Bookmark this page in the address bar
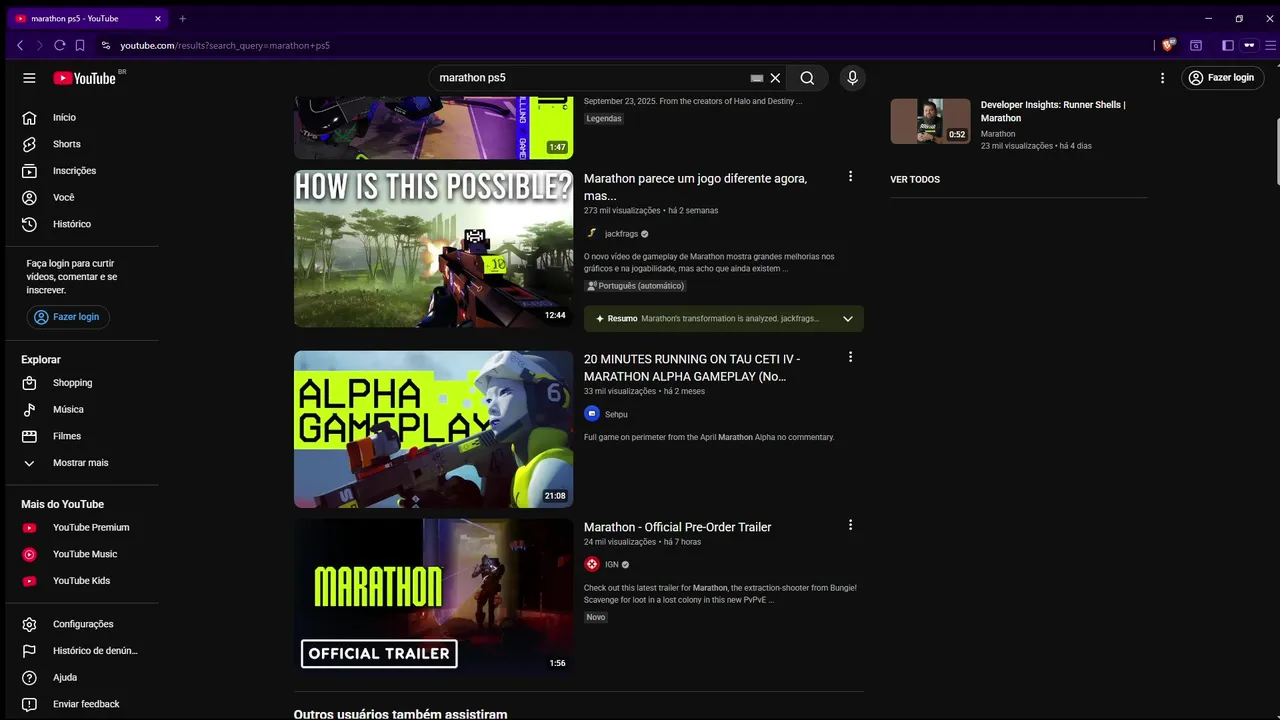 click(80, 45)
